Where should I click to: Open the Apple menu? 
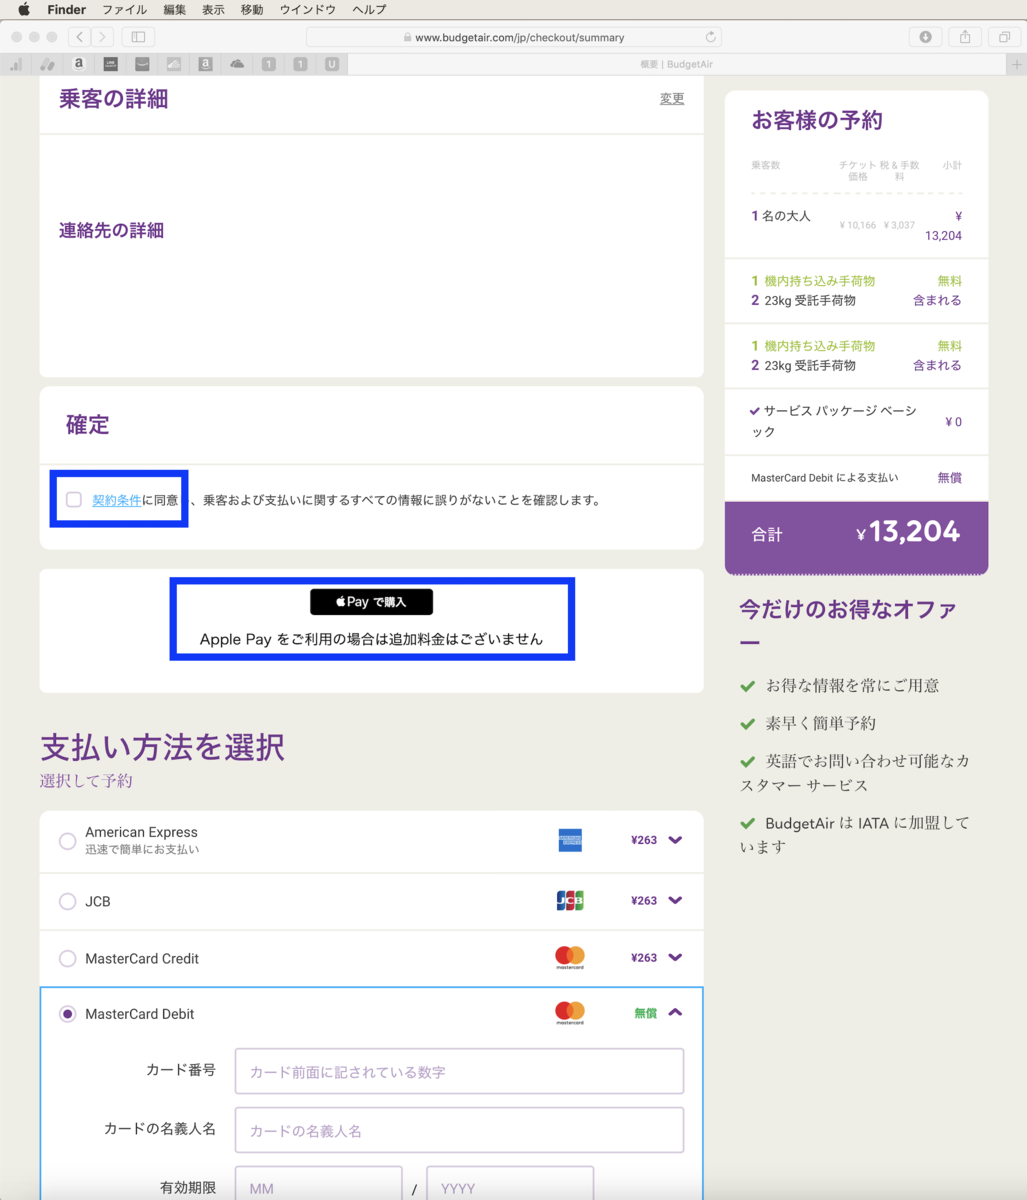24,9
